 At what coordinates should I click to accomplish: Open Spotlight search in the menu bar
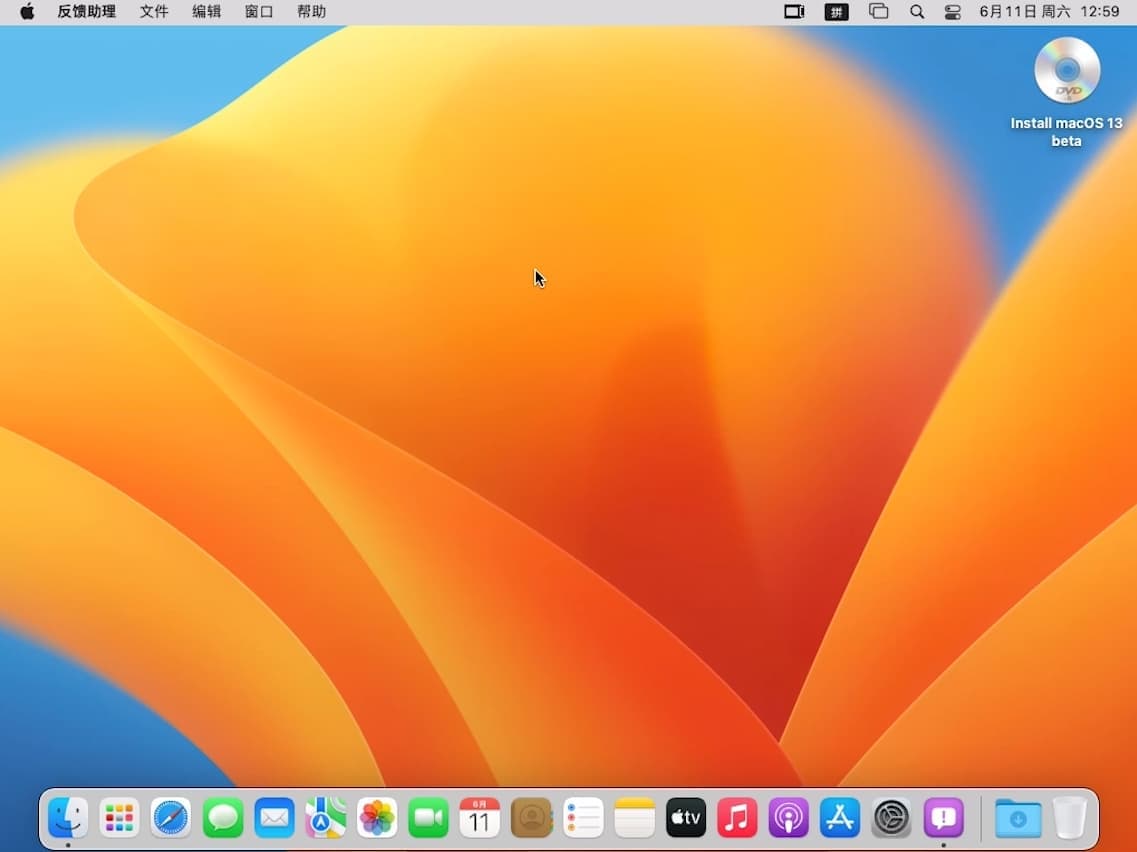(916, 11)
